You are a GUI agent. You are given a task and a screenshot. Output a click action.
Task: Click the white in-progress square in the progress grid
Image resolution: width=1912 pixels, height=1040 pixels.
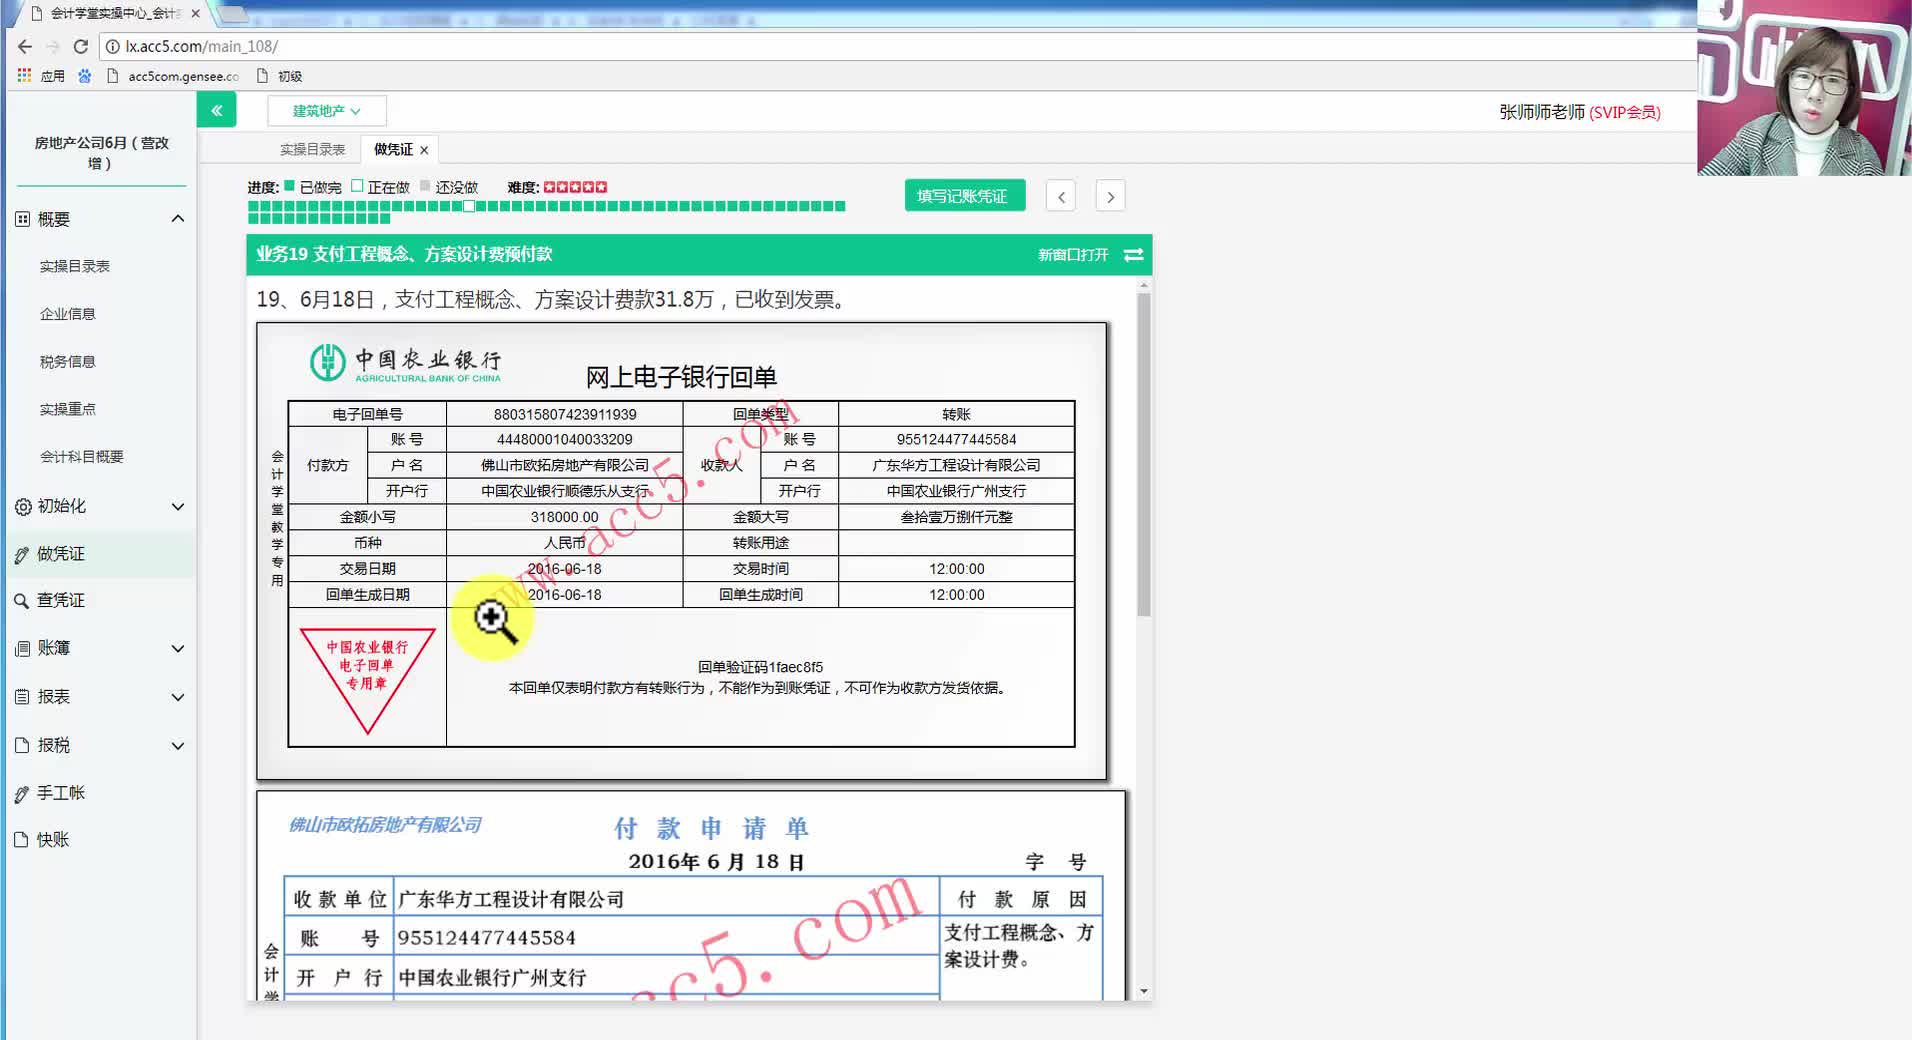468,205
